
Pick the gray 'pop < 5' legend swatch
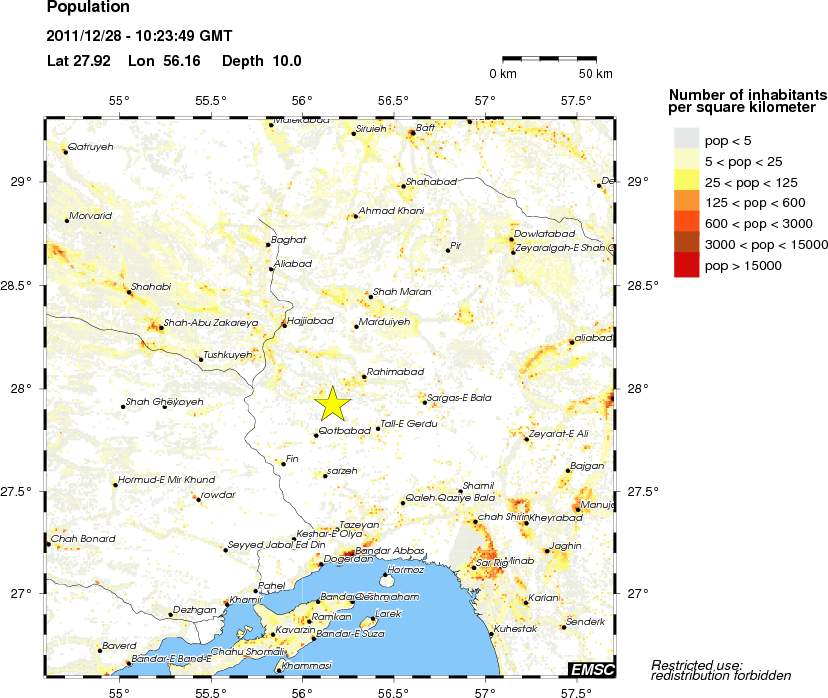tap(686, 139)
